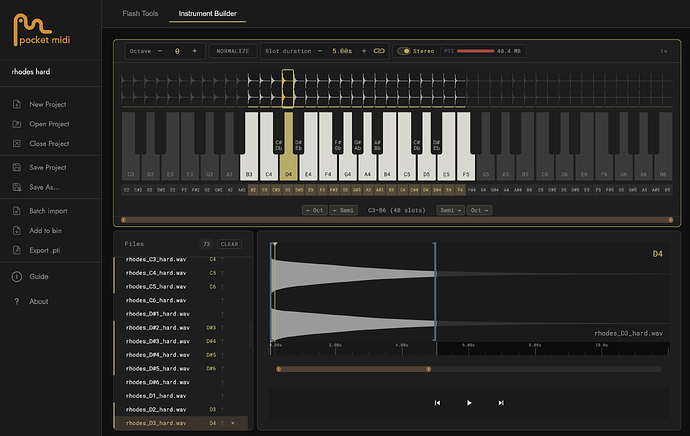Click the Batch import icon
Image resolution: width=690 pixels, height=436 pixels.
17,211
